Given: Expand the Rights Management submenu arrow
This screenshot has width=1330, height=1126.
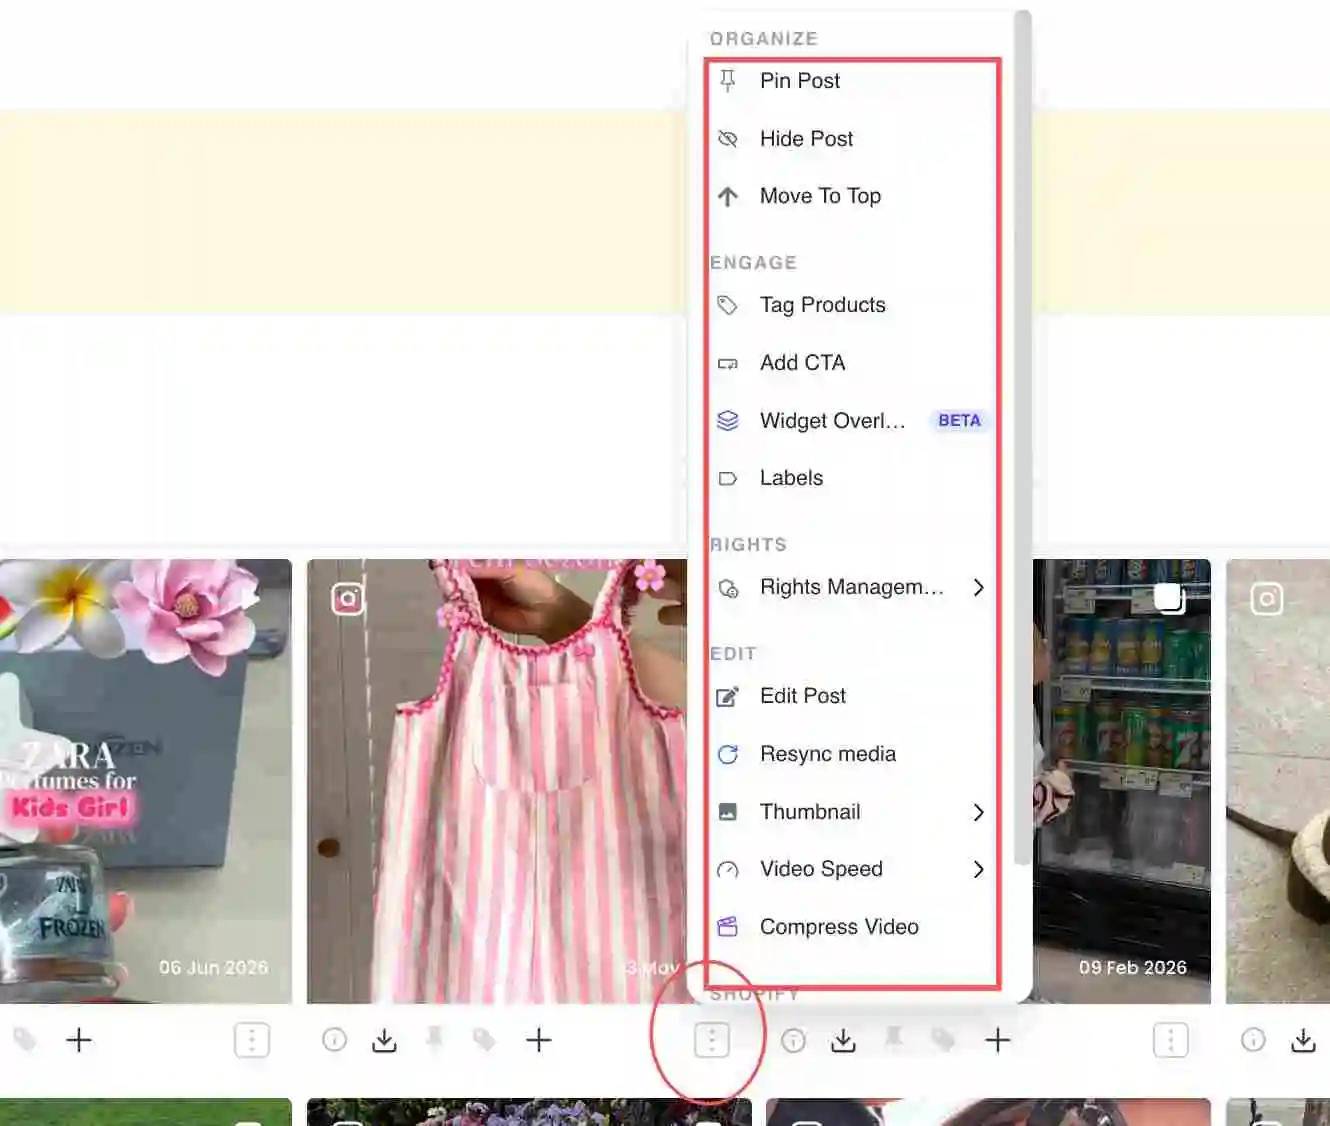Looking at the screenshot, I should click(978, 588).
